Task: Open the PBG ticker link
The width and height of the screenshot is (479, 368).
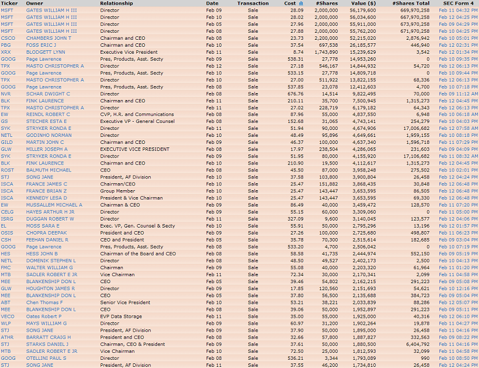Action: 6,45
